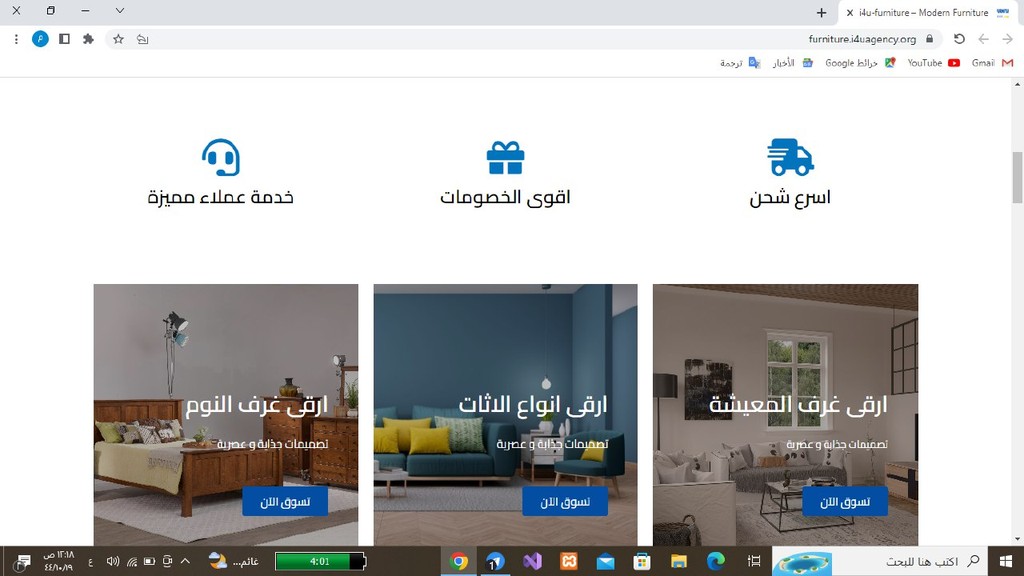Reload the furniture page
Image resolution: width=1024 pixels, height=576 pixels.
[959, 39]
